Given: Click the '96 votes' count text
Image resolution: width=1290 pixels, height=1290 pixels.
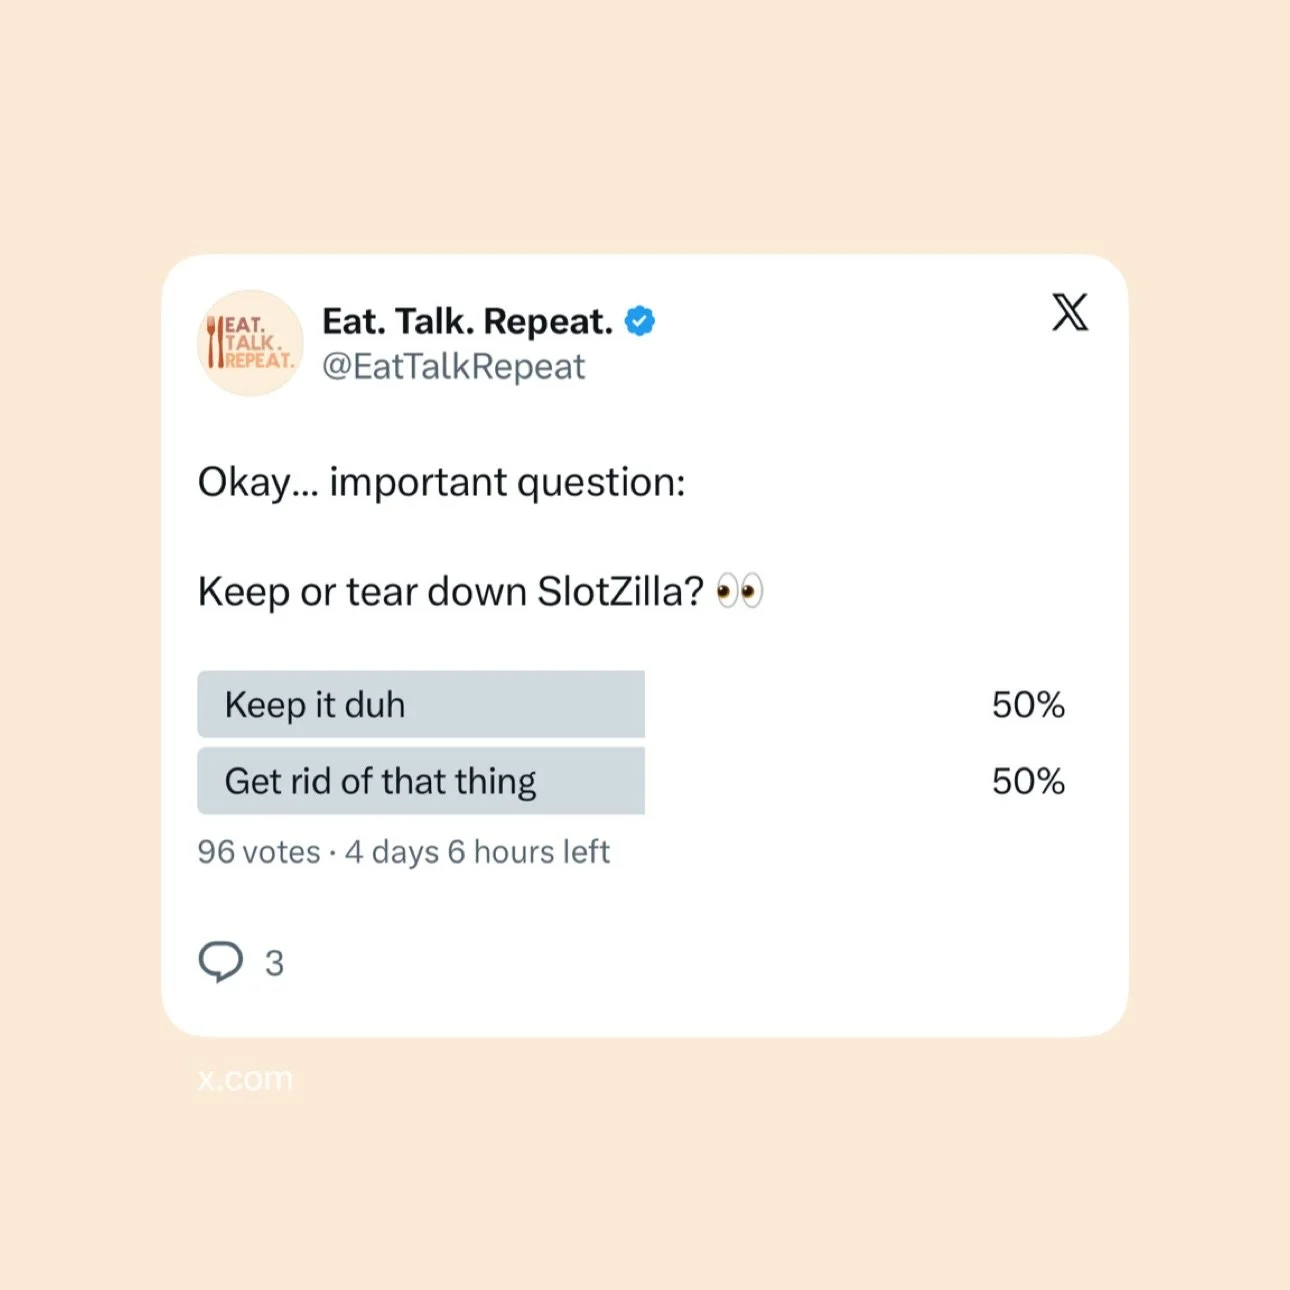Looking at the screenshot, I should coord(259,852).
